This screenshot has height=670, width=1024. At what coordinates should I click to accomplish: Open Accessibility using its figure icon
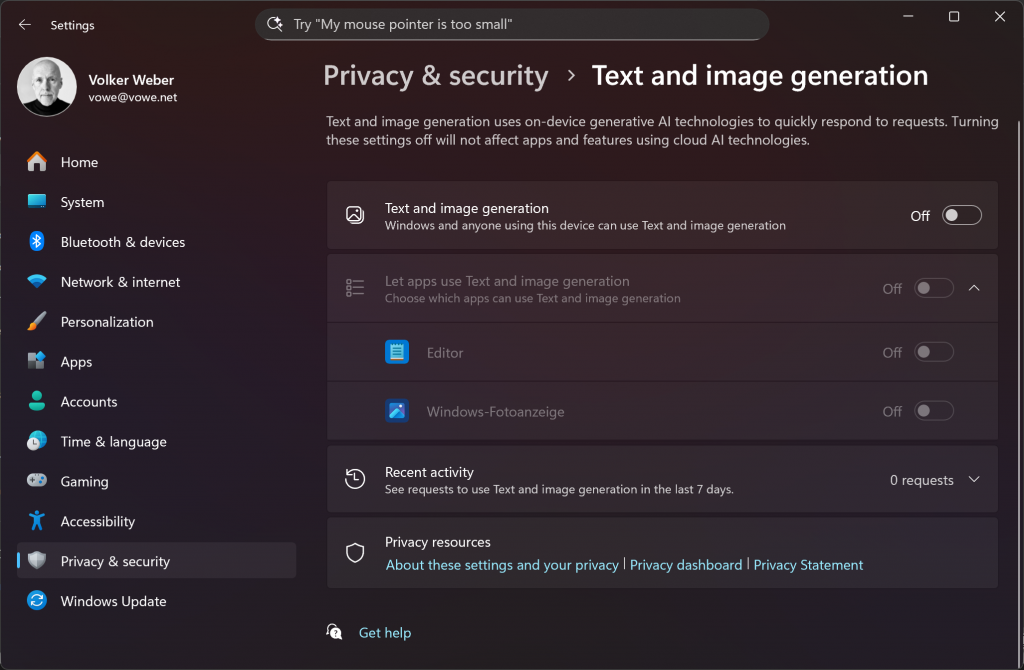click(x=37, y=521)
